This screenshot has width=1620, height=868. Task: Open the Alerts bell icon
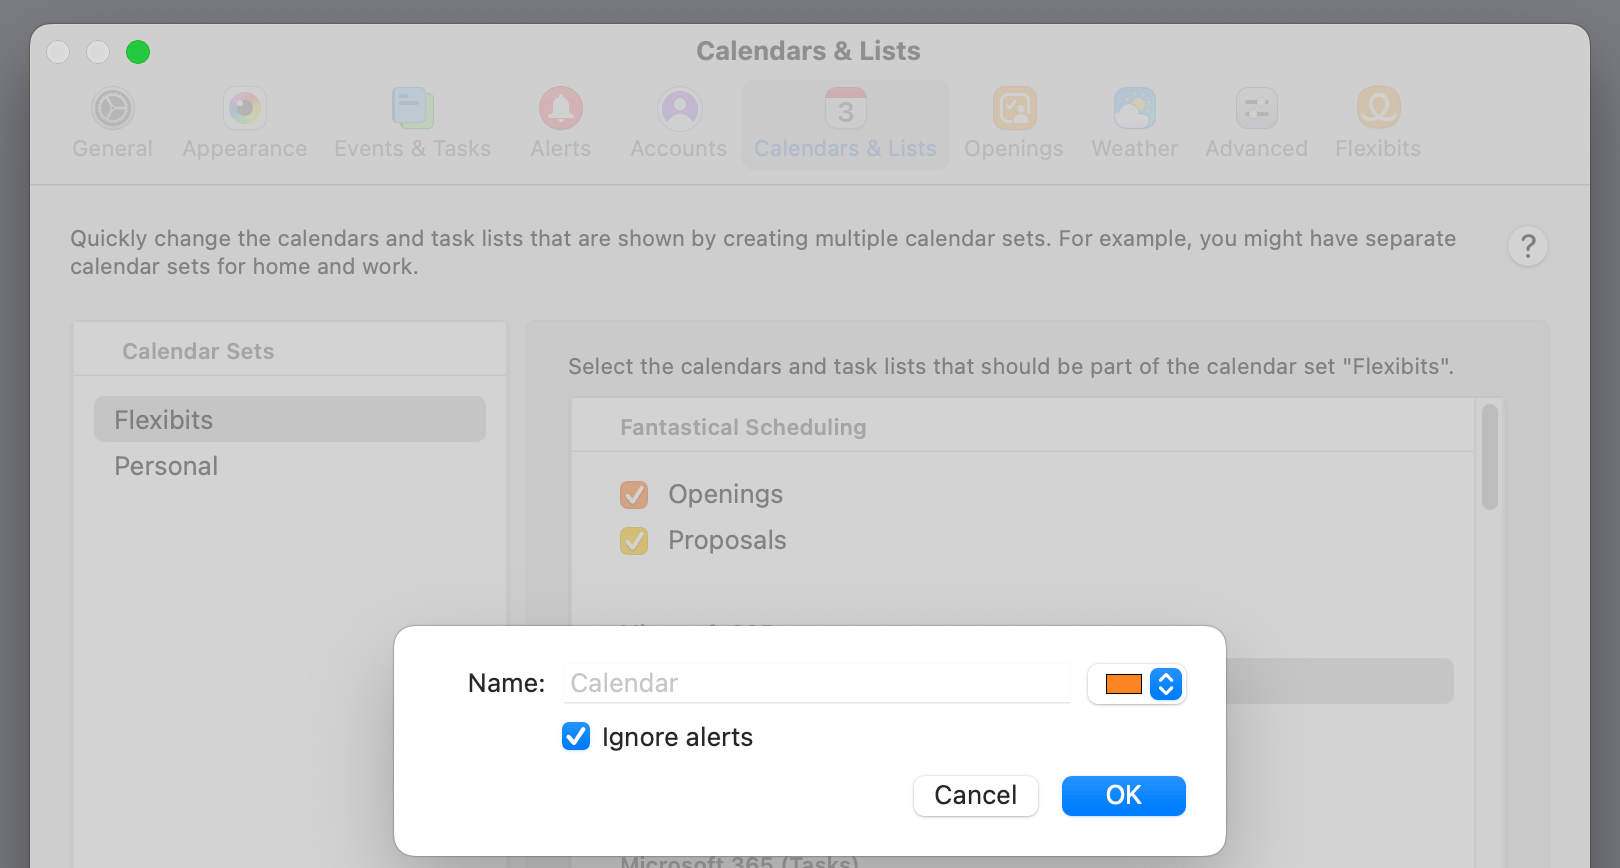pos(561,109)
